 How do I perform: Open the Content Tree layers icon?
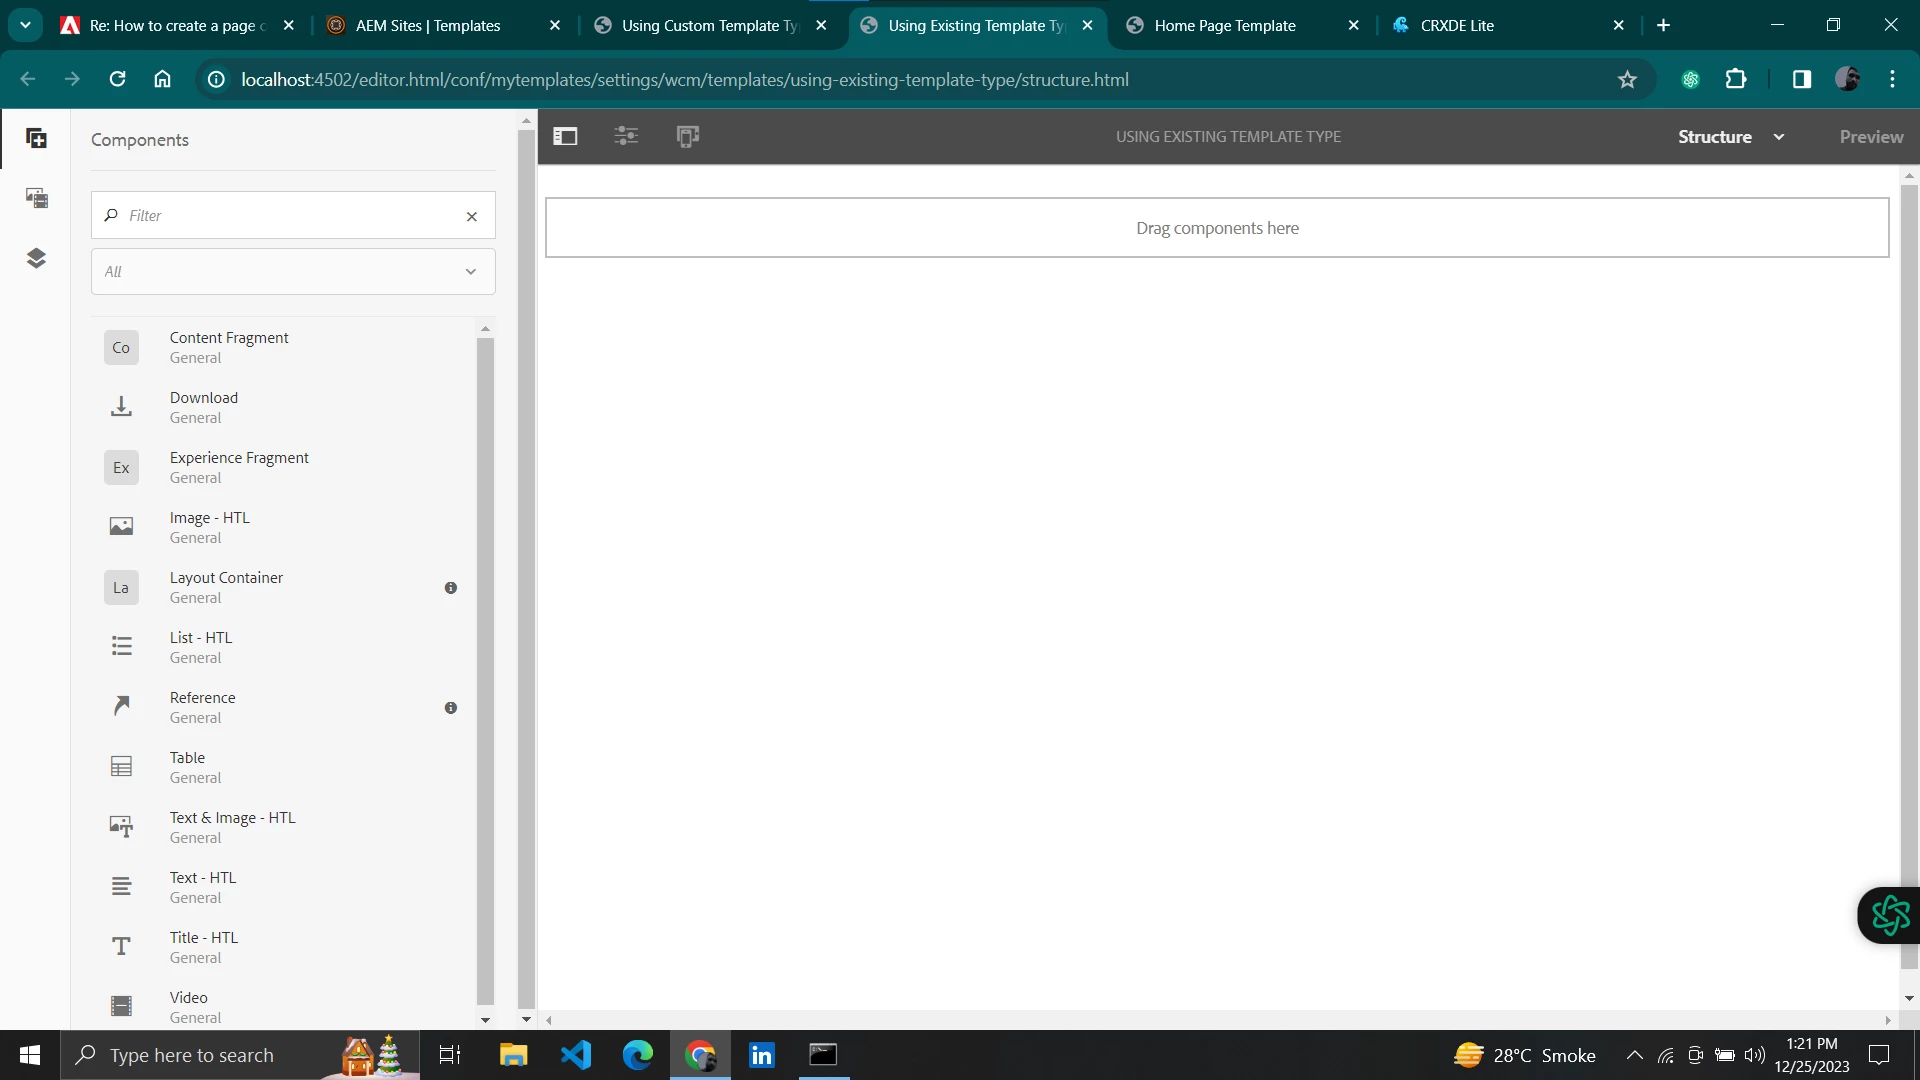tap(36, 258)
